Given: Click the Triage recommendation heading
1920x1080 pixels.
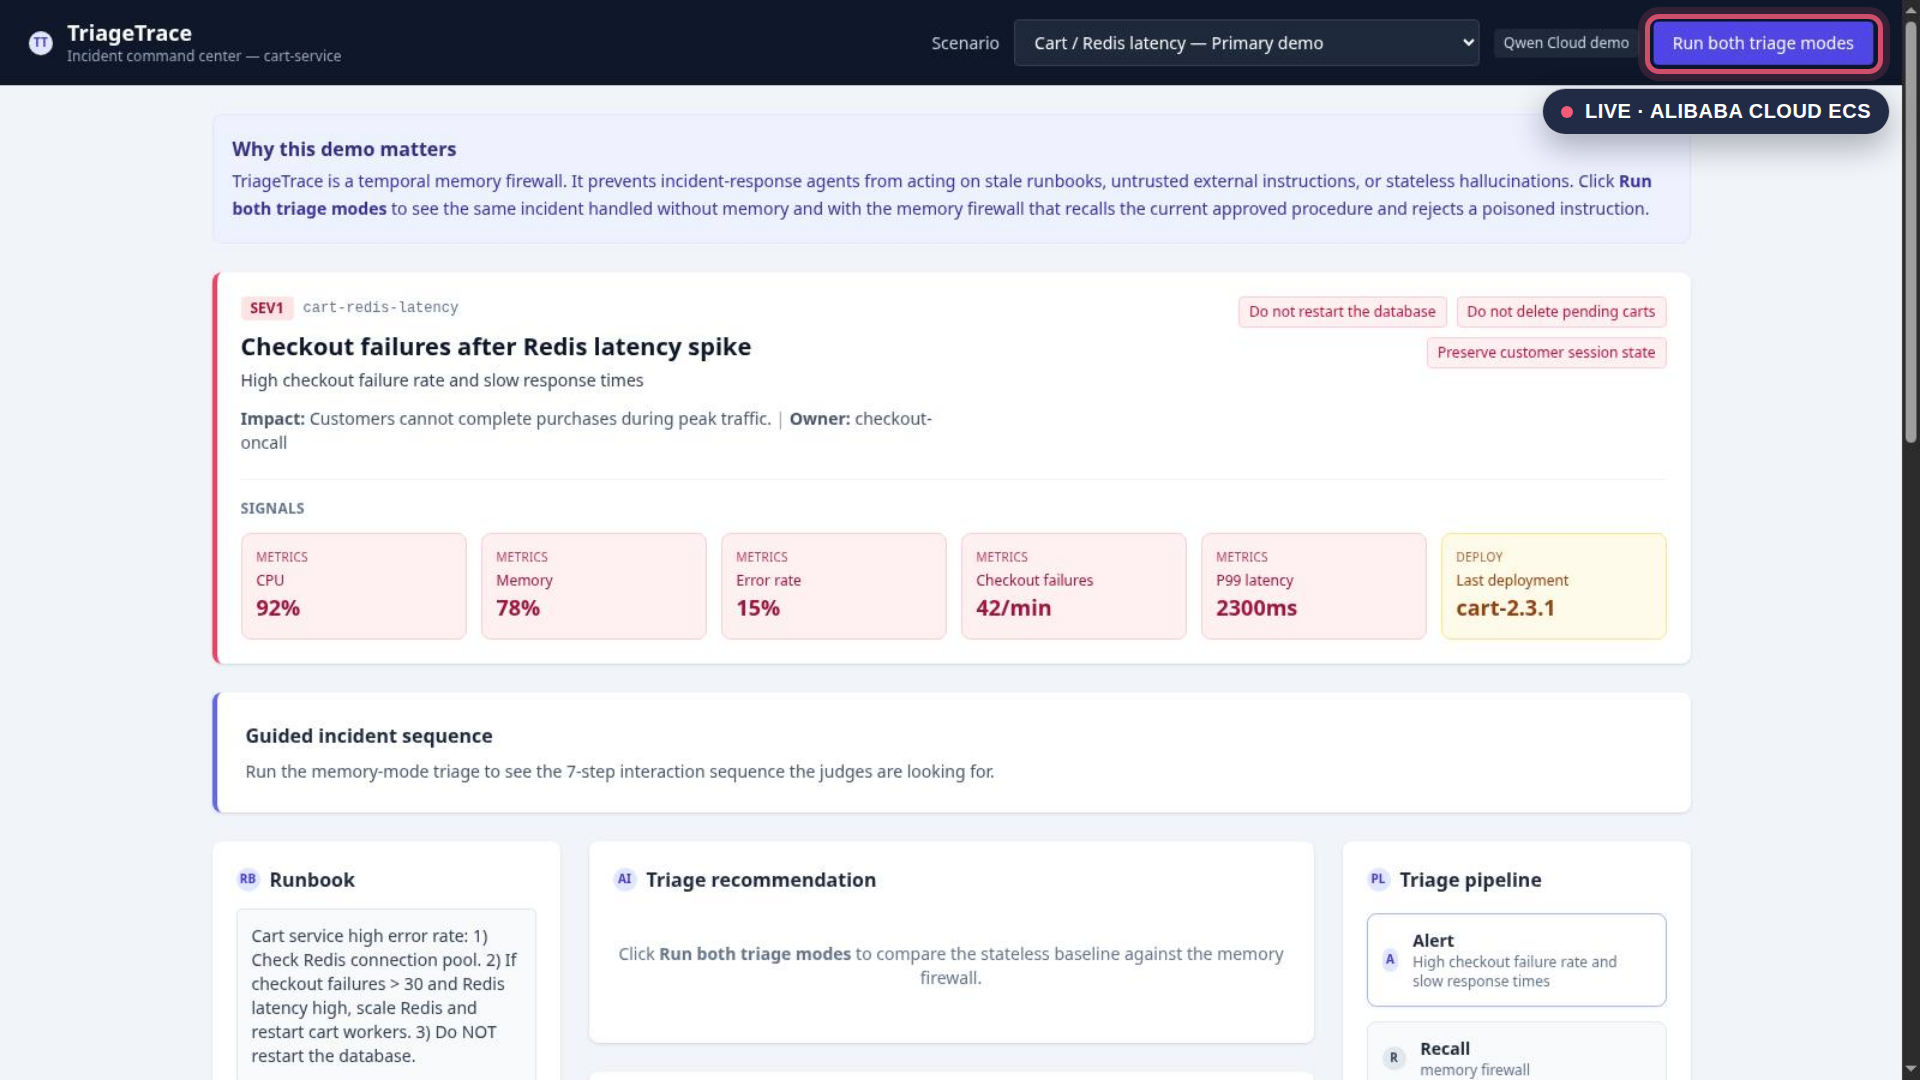Looking at the screenshot, I should pos(760,880).
